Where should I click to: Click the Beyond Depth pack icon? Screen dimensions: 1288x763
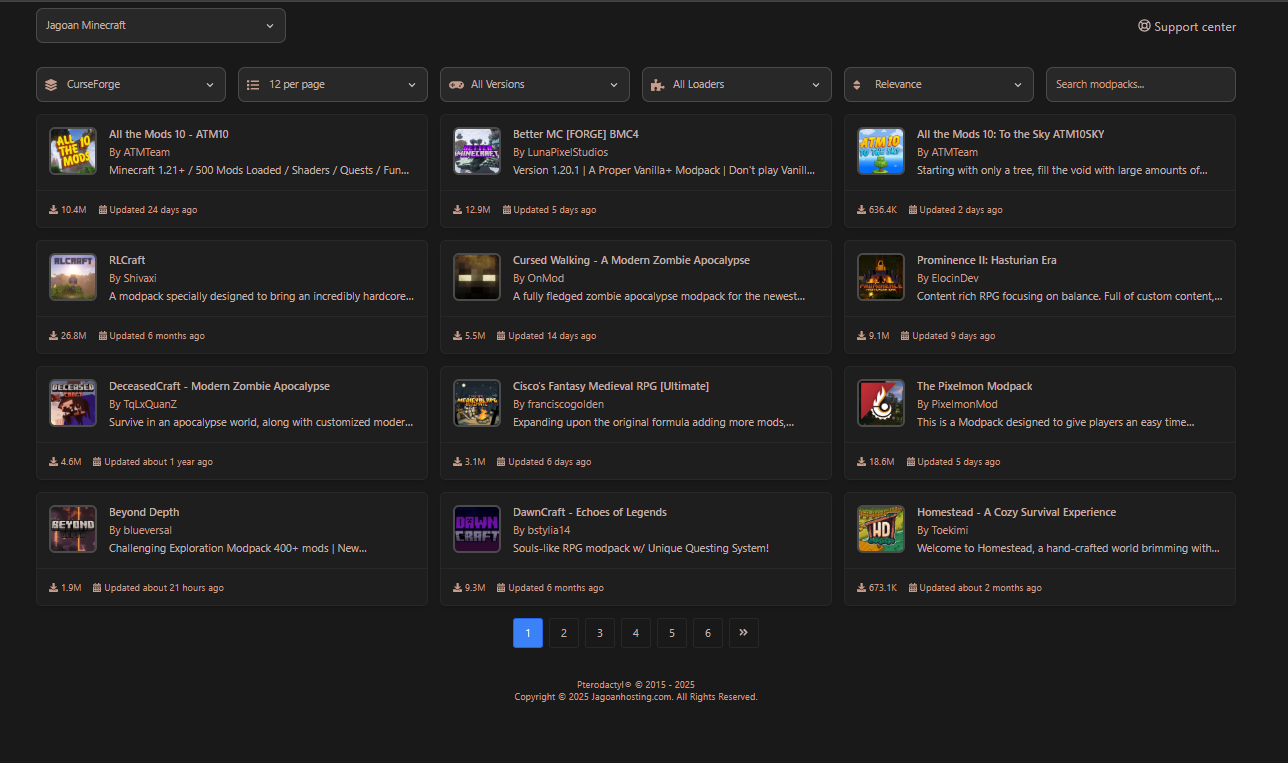pyautogui.click(x=73, y=529)
